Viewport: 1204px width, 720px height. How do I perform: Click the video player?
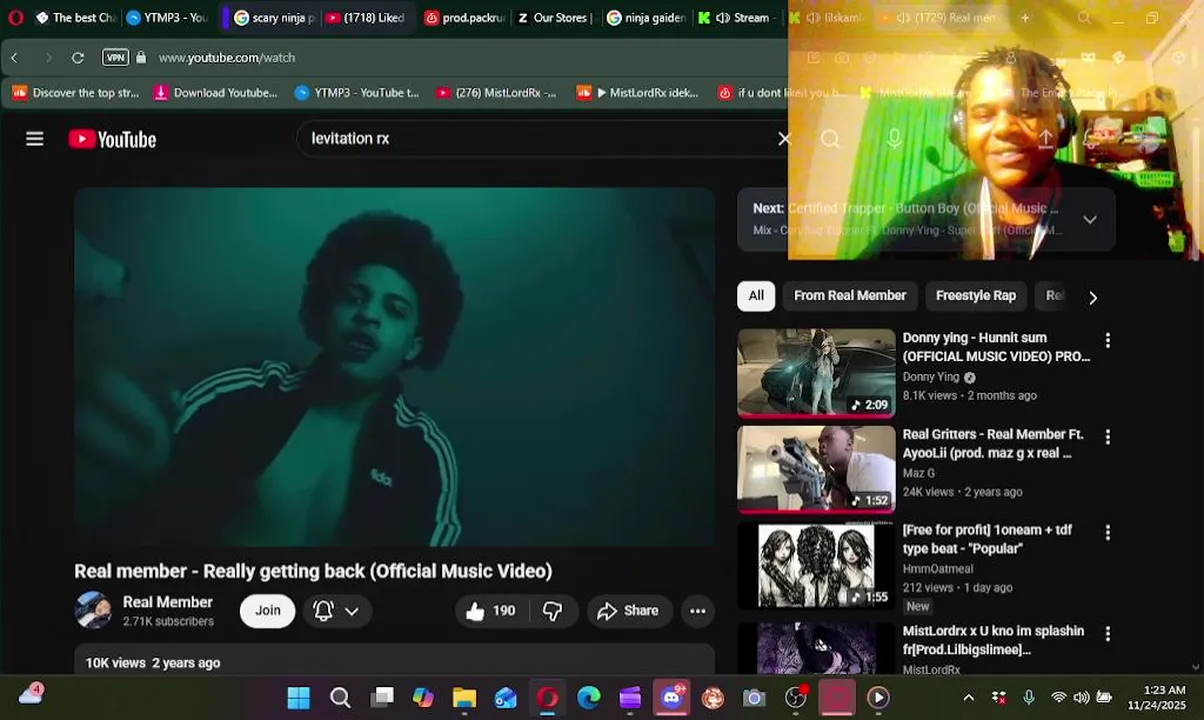(x=395, y=367)
